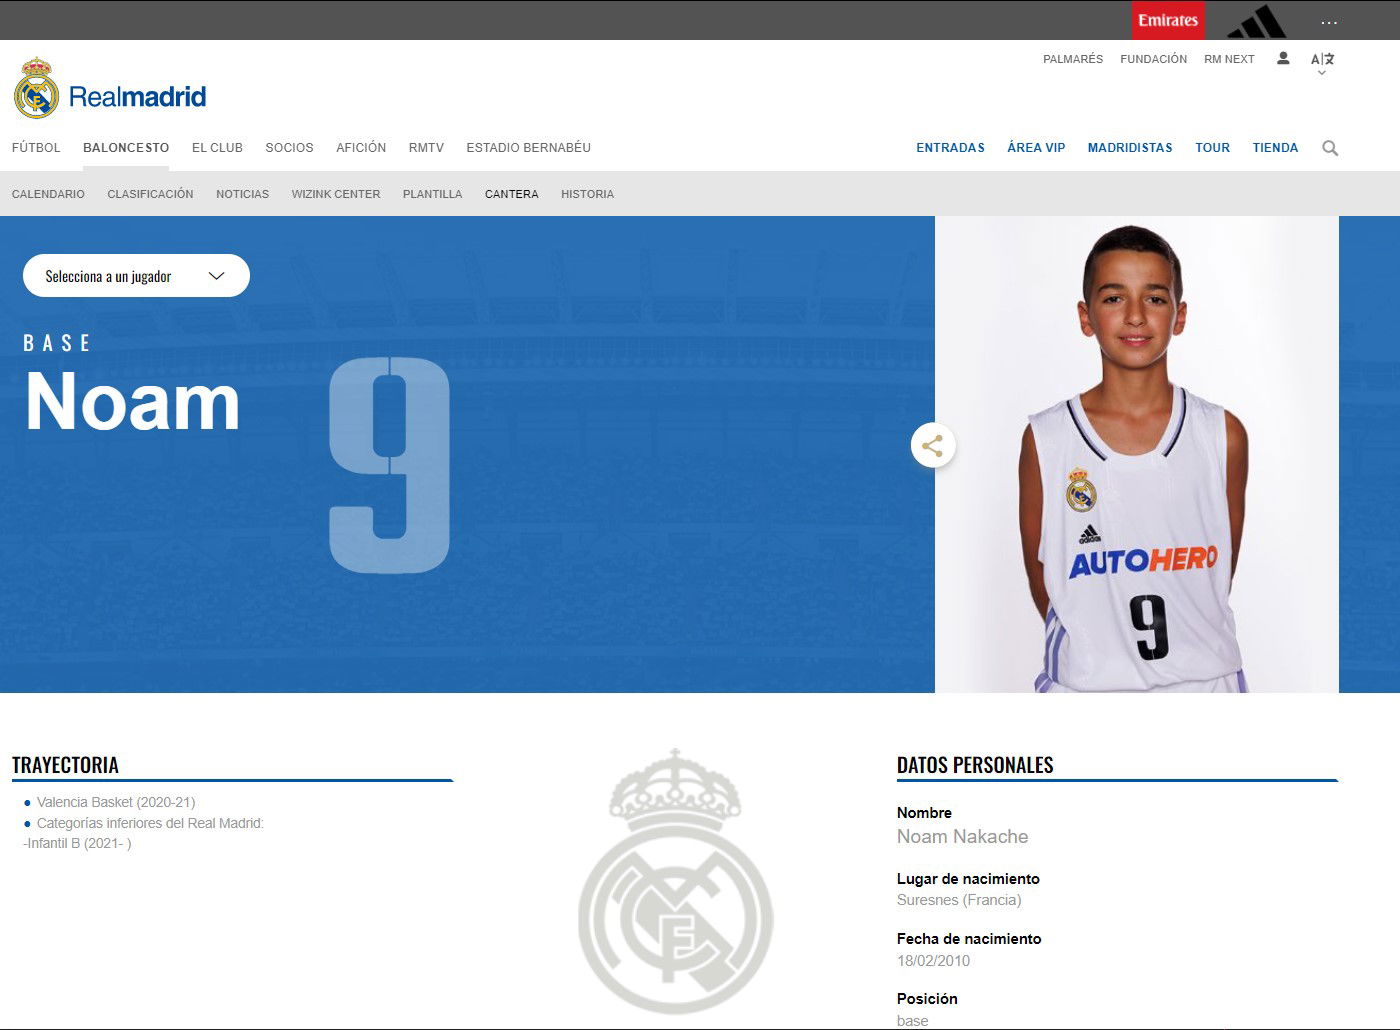Open the Emirates sponsor logo

pyautogui.click(x=1168, y=20)
